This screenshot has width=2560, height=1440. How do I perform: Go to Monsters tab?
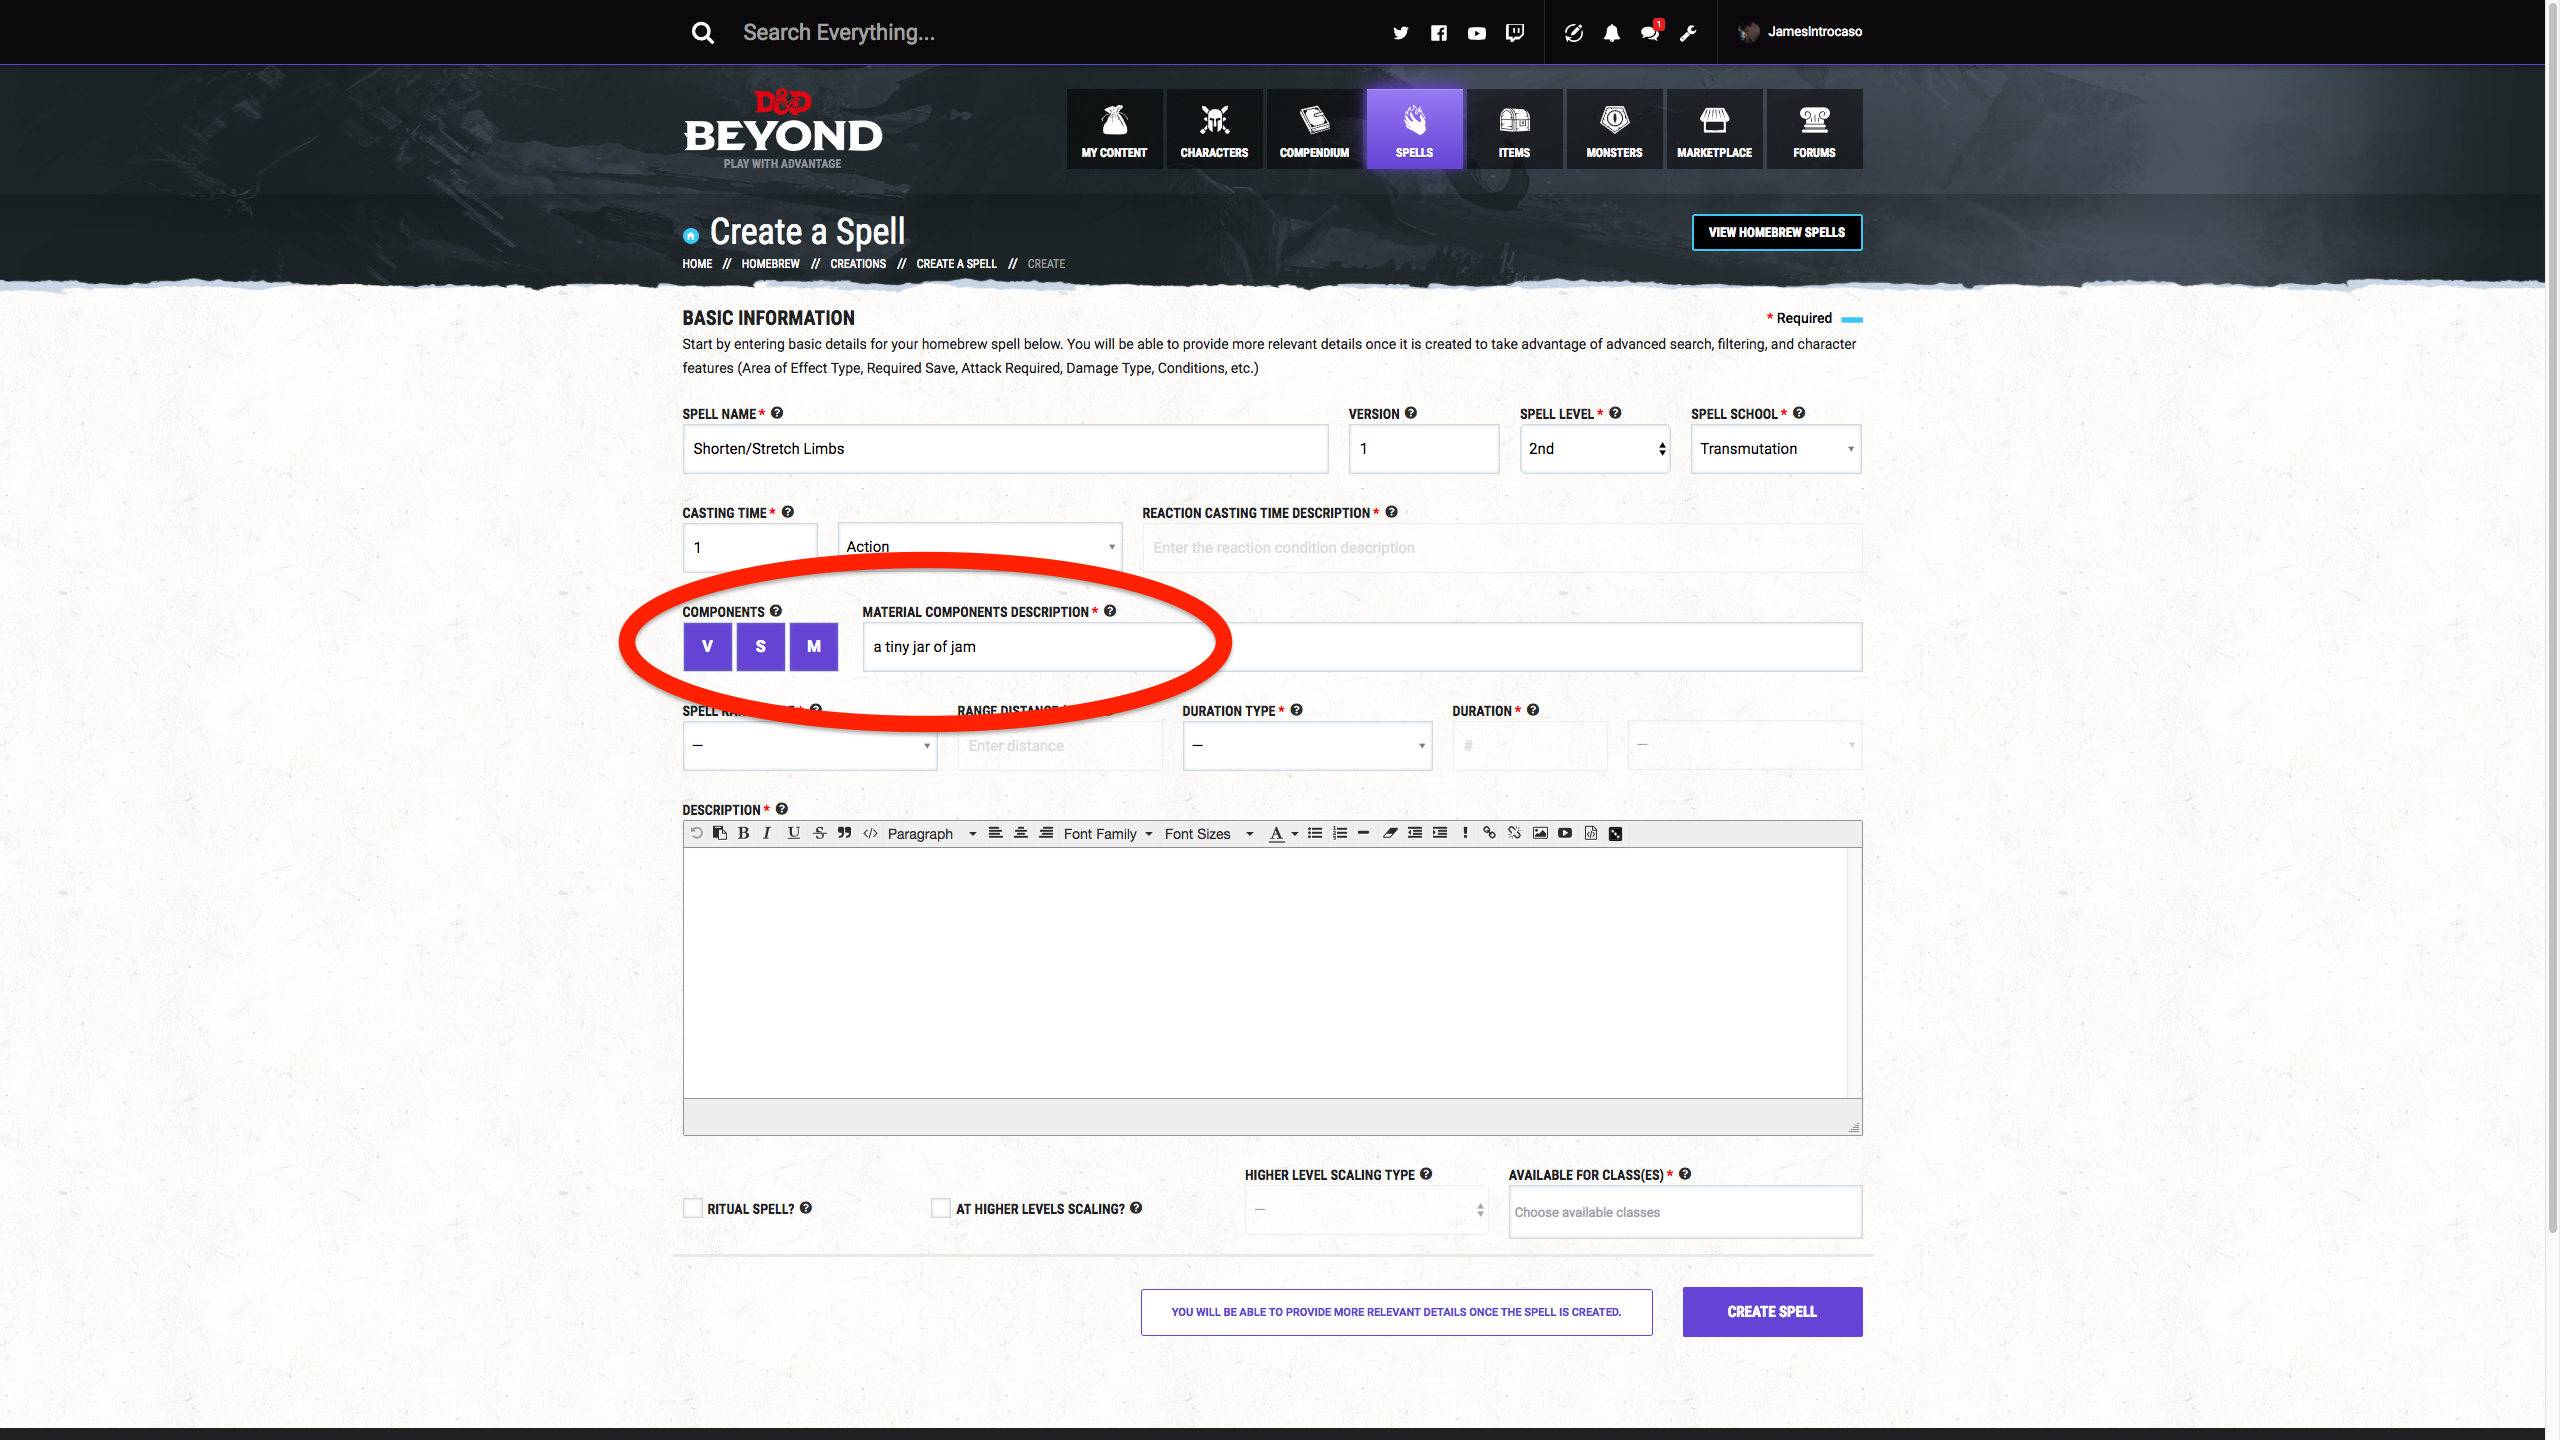click(1614, 129)
